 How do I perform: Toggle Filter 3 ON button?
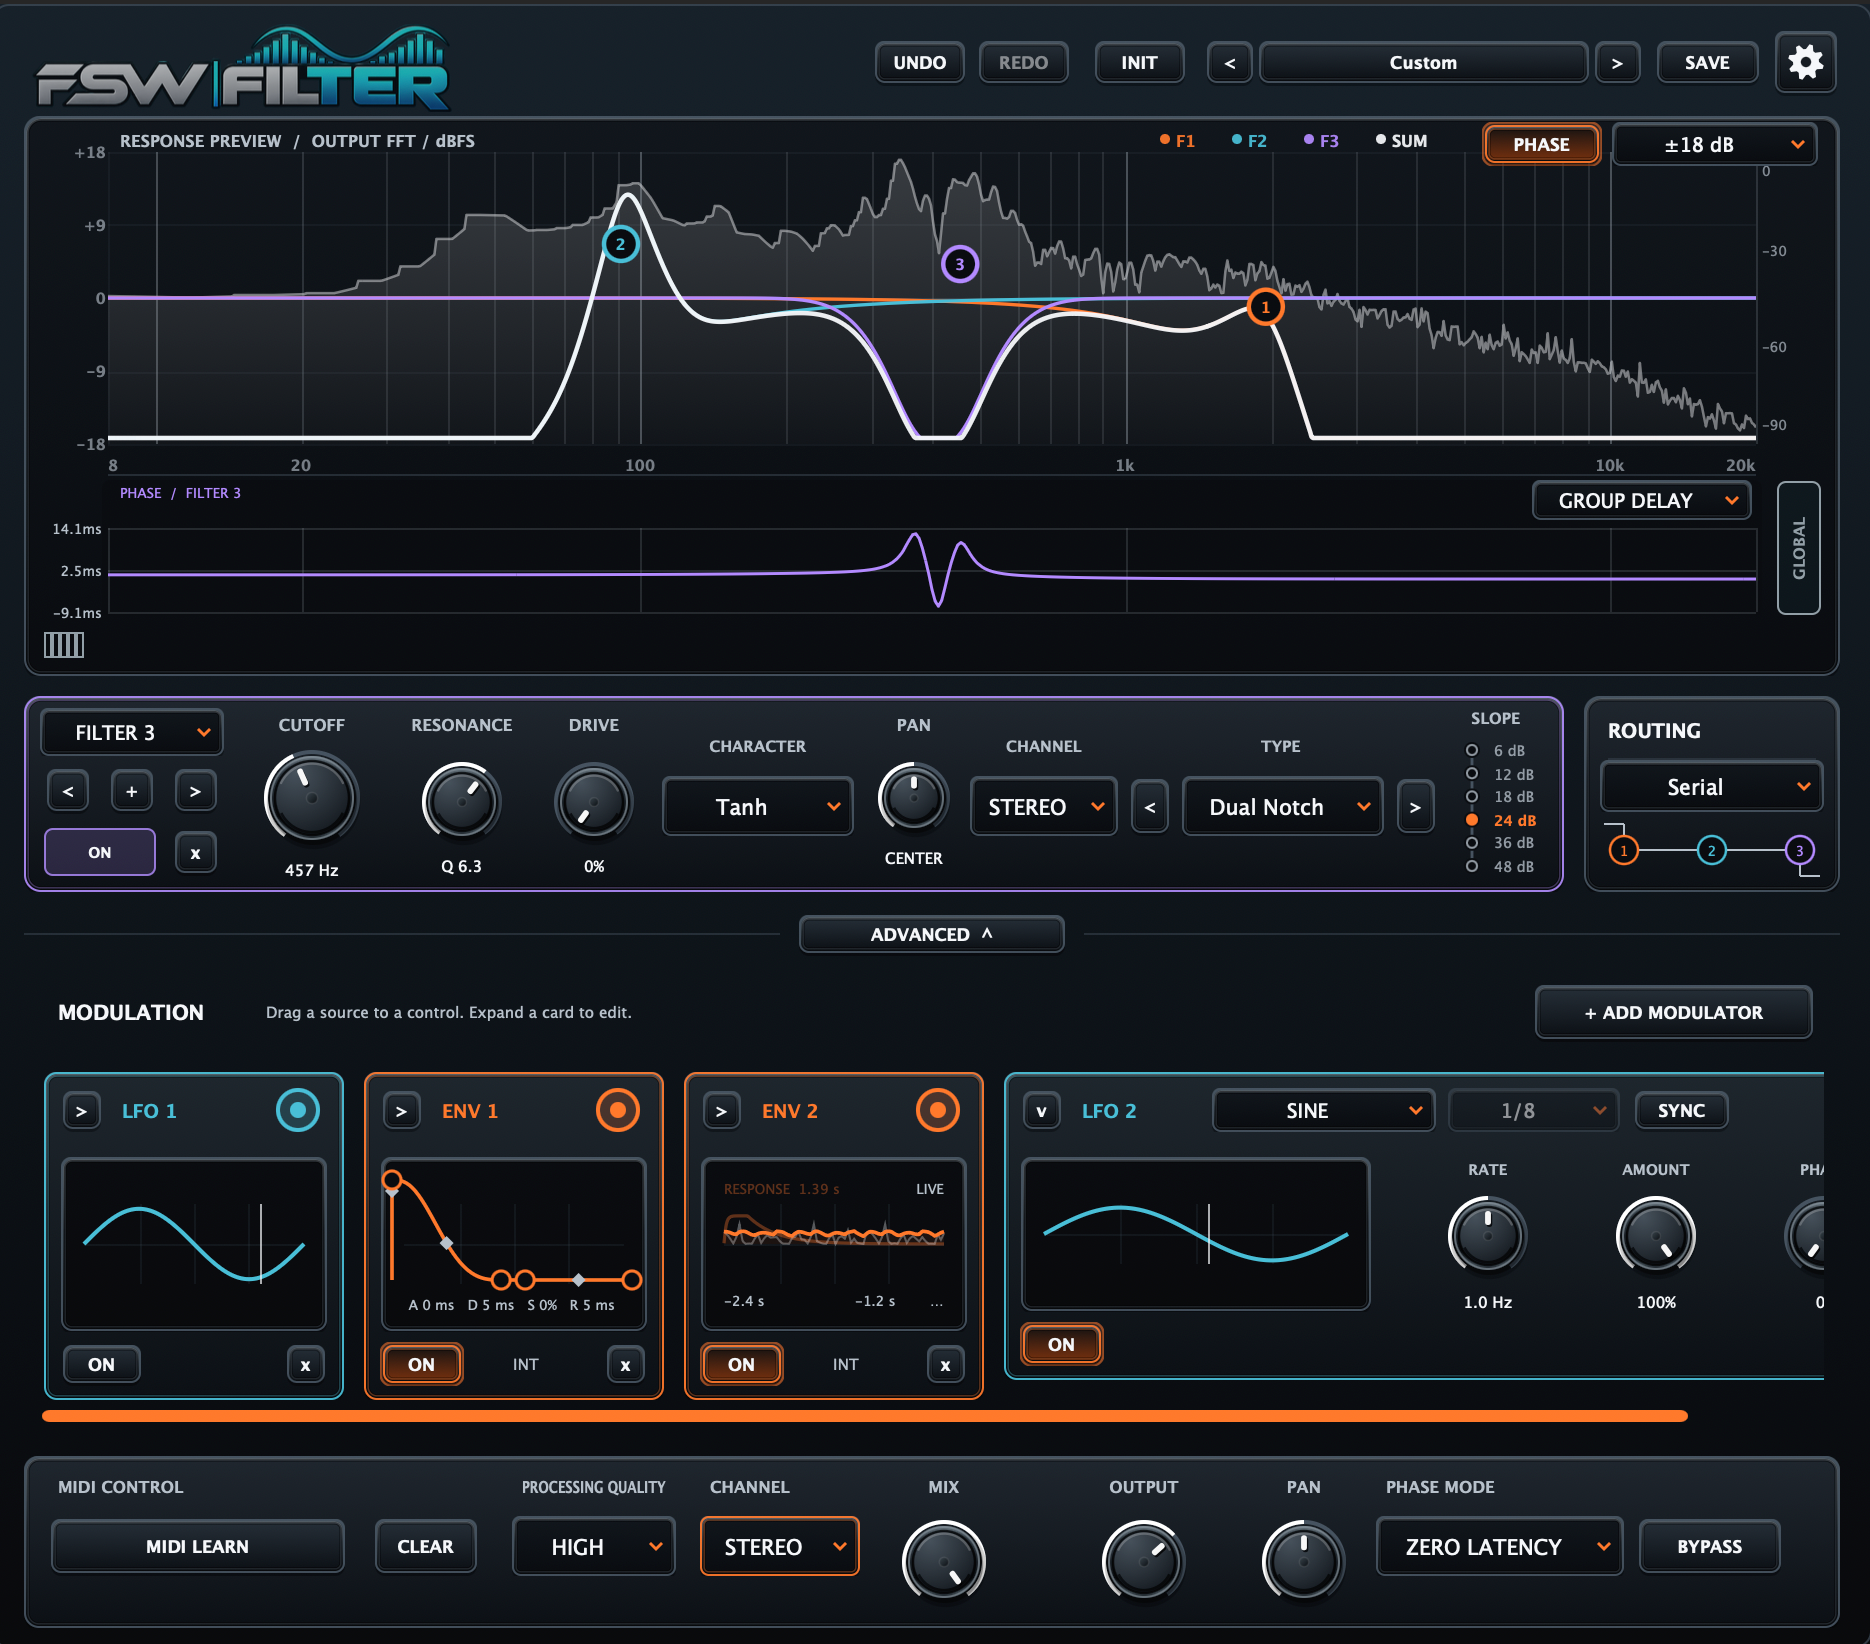point(100,852)
